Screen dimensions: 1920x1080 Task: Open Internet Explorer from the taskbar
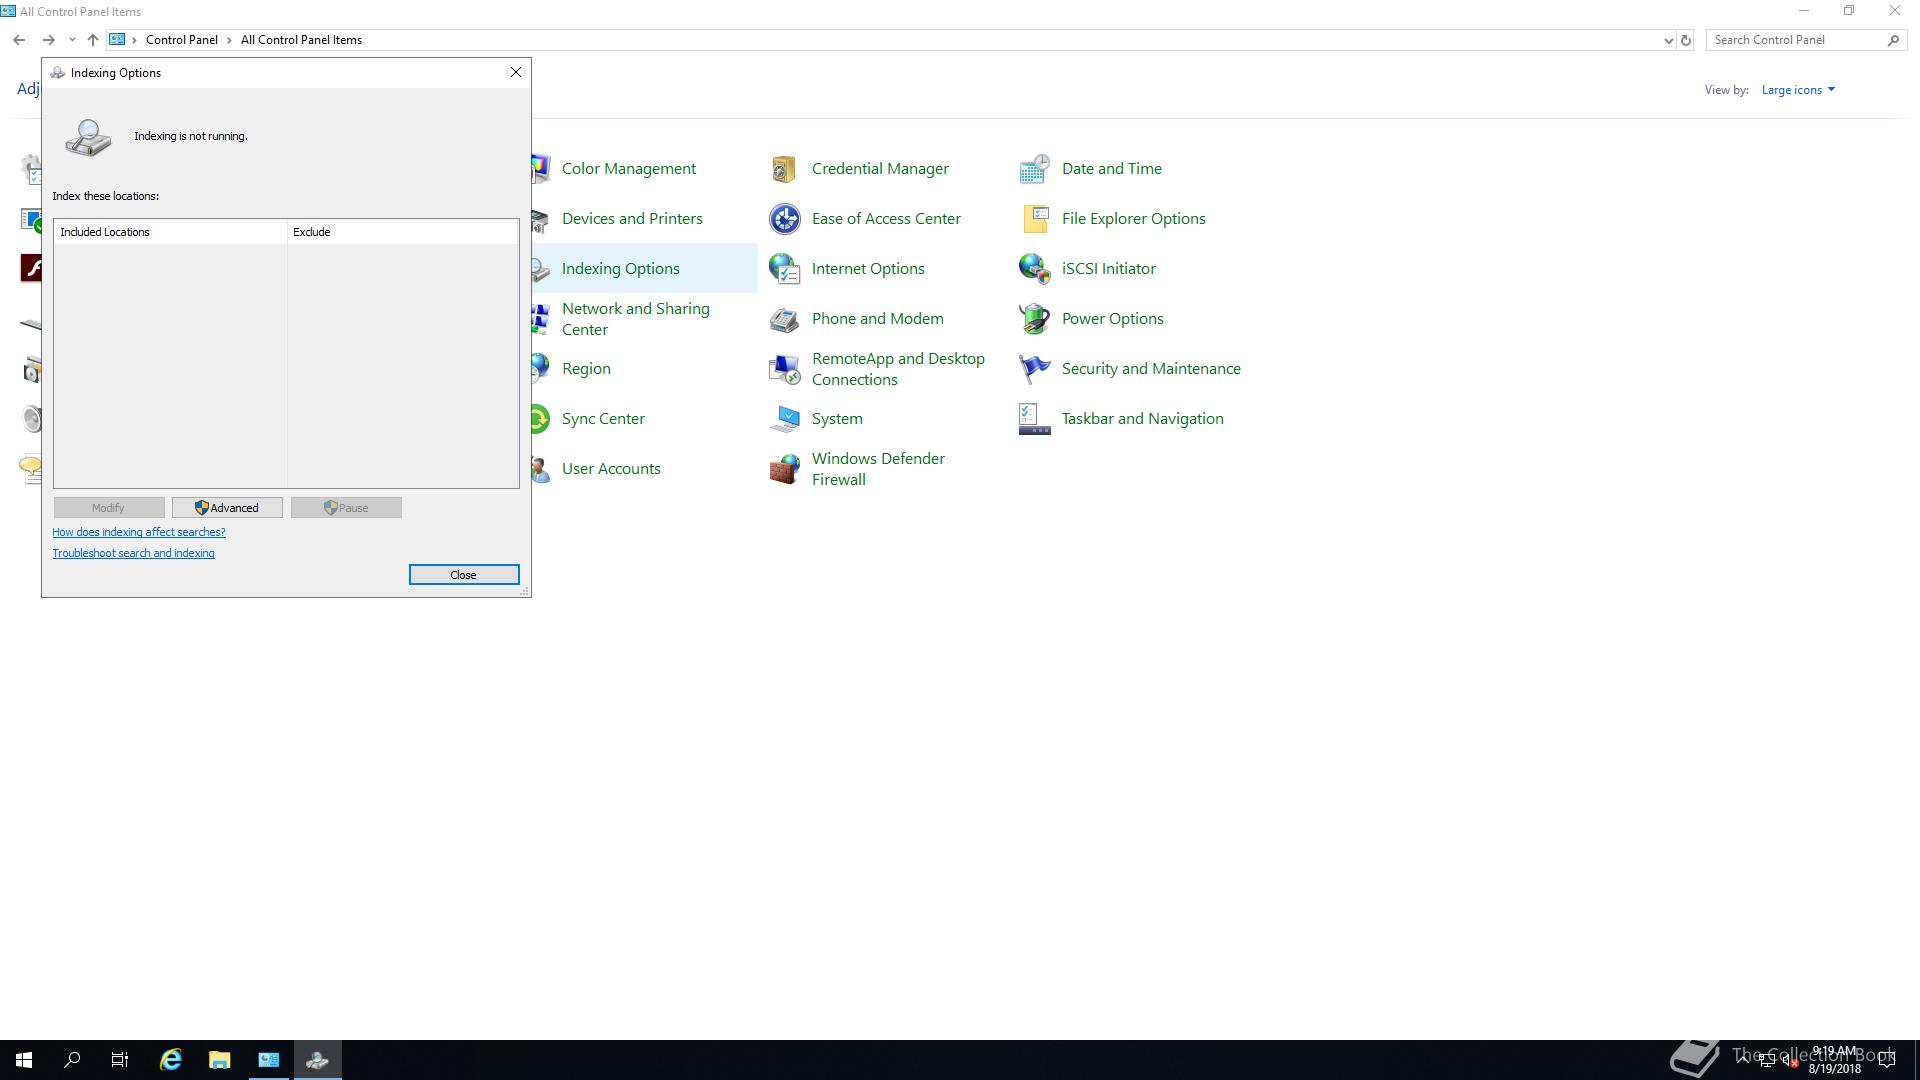[171, 1060]
